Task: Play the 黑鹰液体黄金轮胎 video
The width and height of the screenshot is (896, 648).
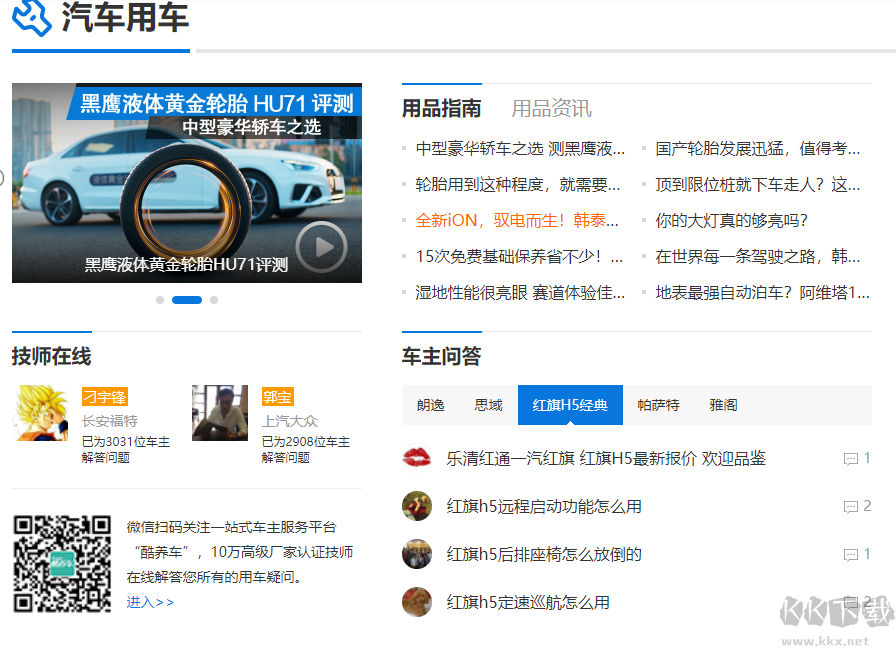Action: pos(321,247)
